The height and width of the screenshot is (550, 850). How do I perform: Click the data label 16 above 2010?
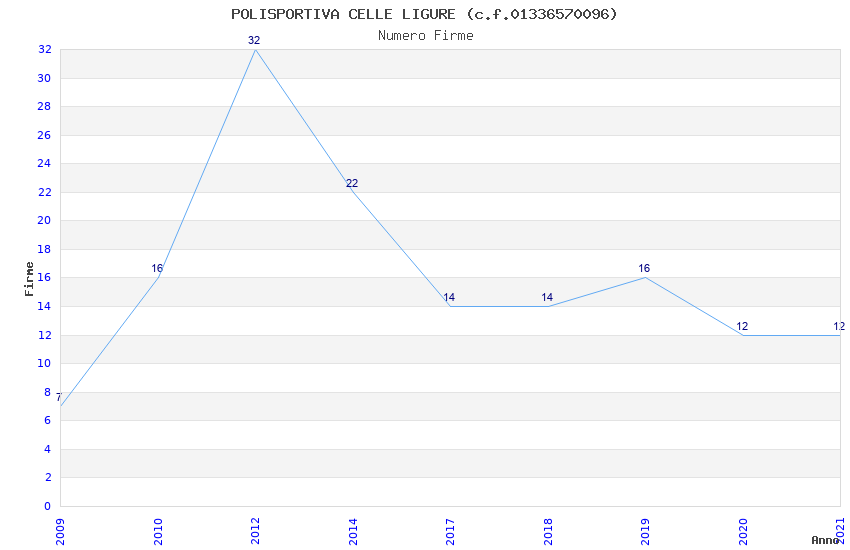click(157, 268)
